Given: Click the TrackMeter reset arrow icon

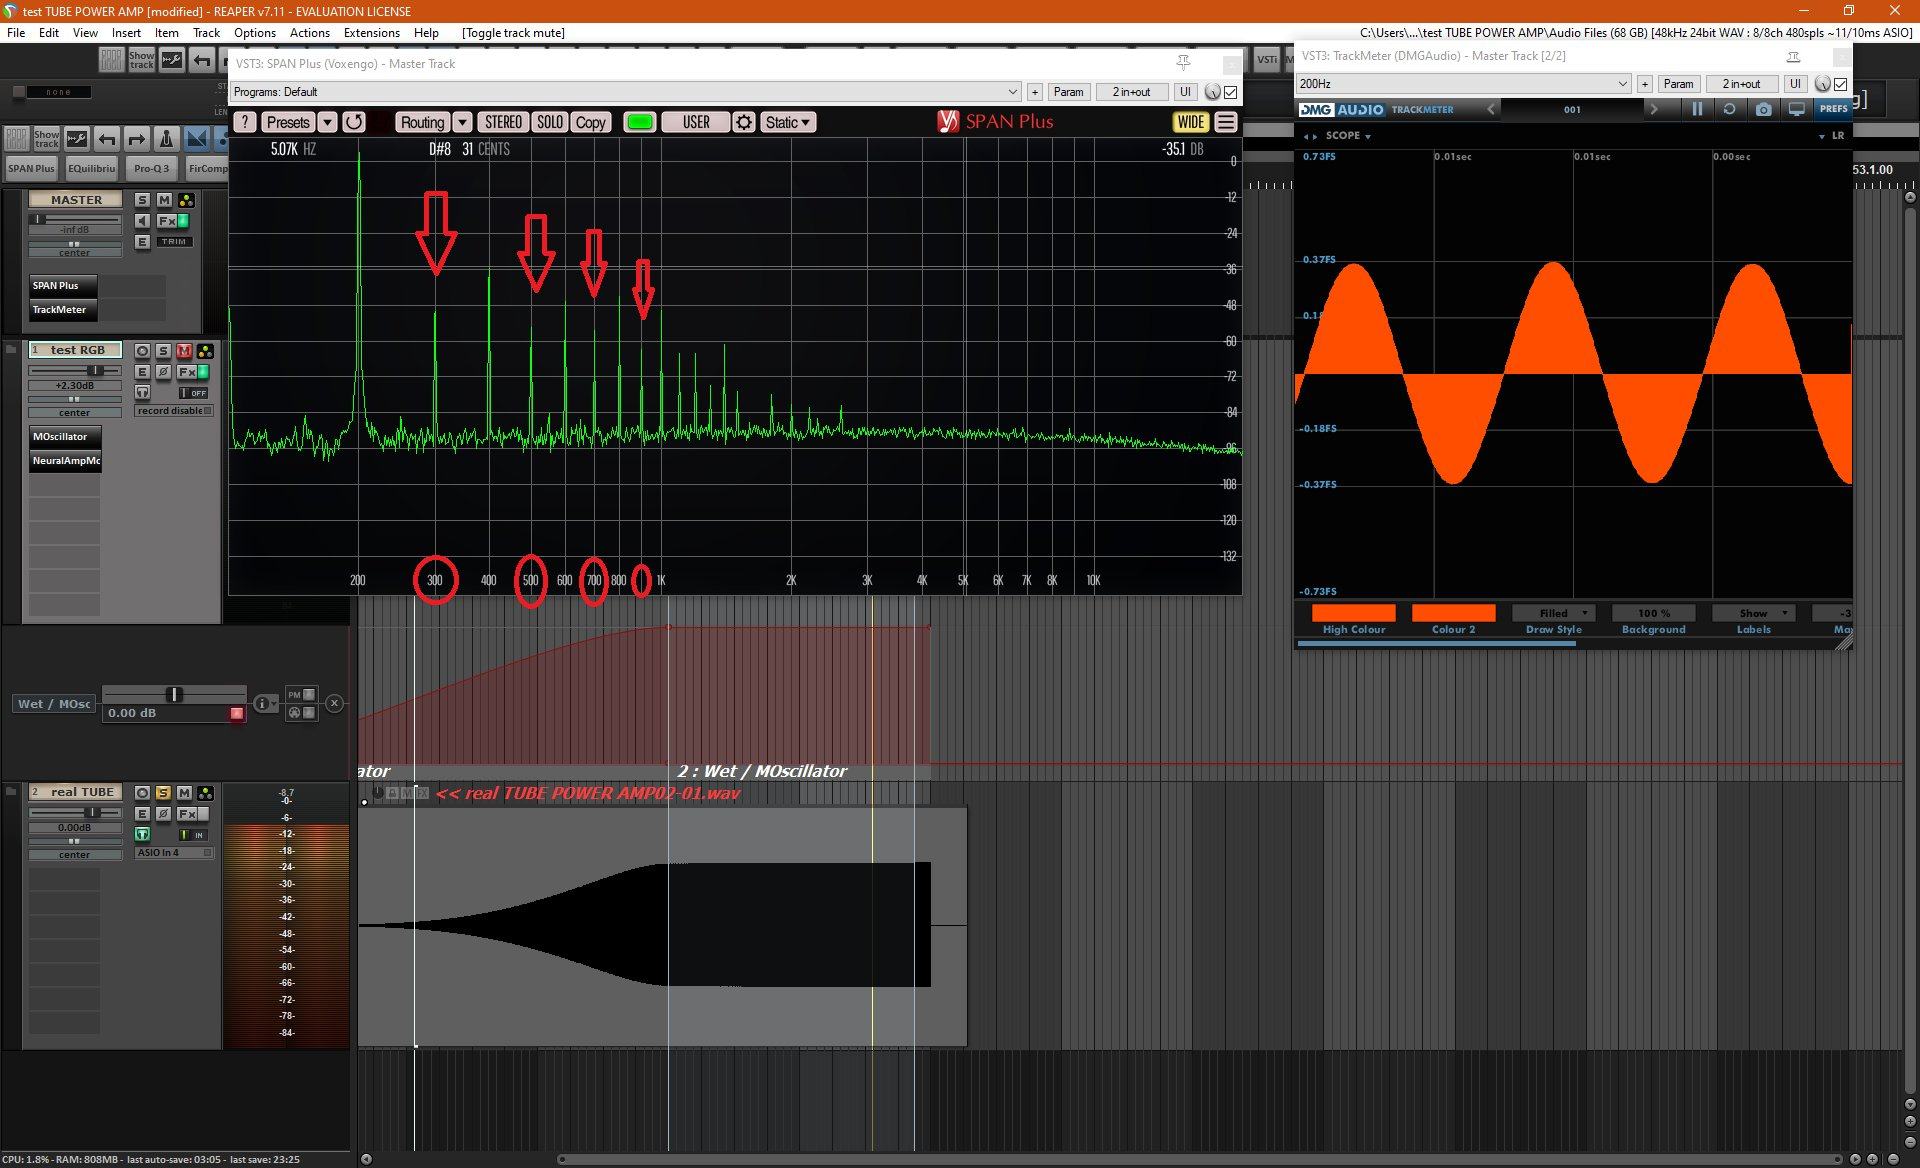Looking at the screenshot, I should pos(1729,109).
